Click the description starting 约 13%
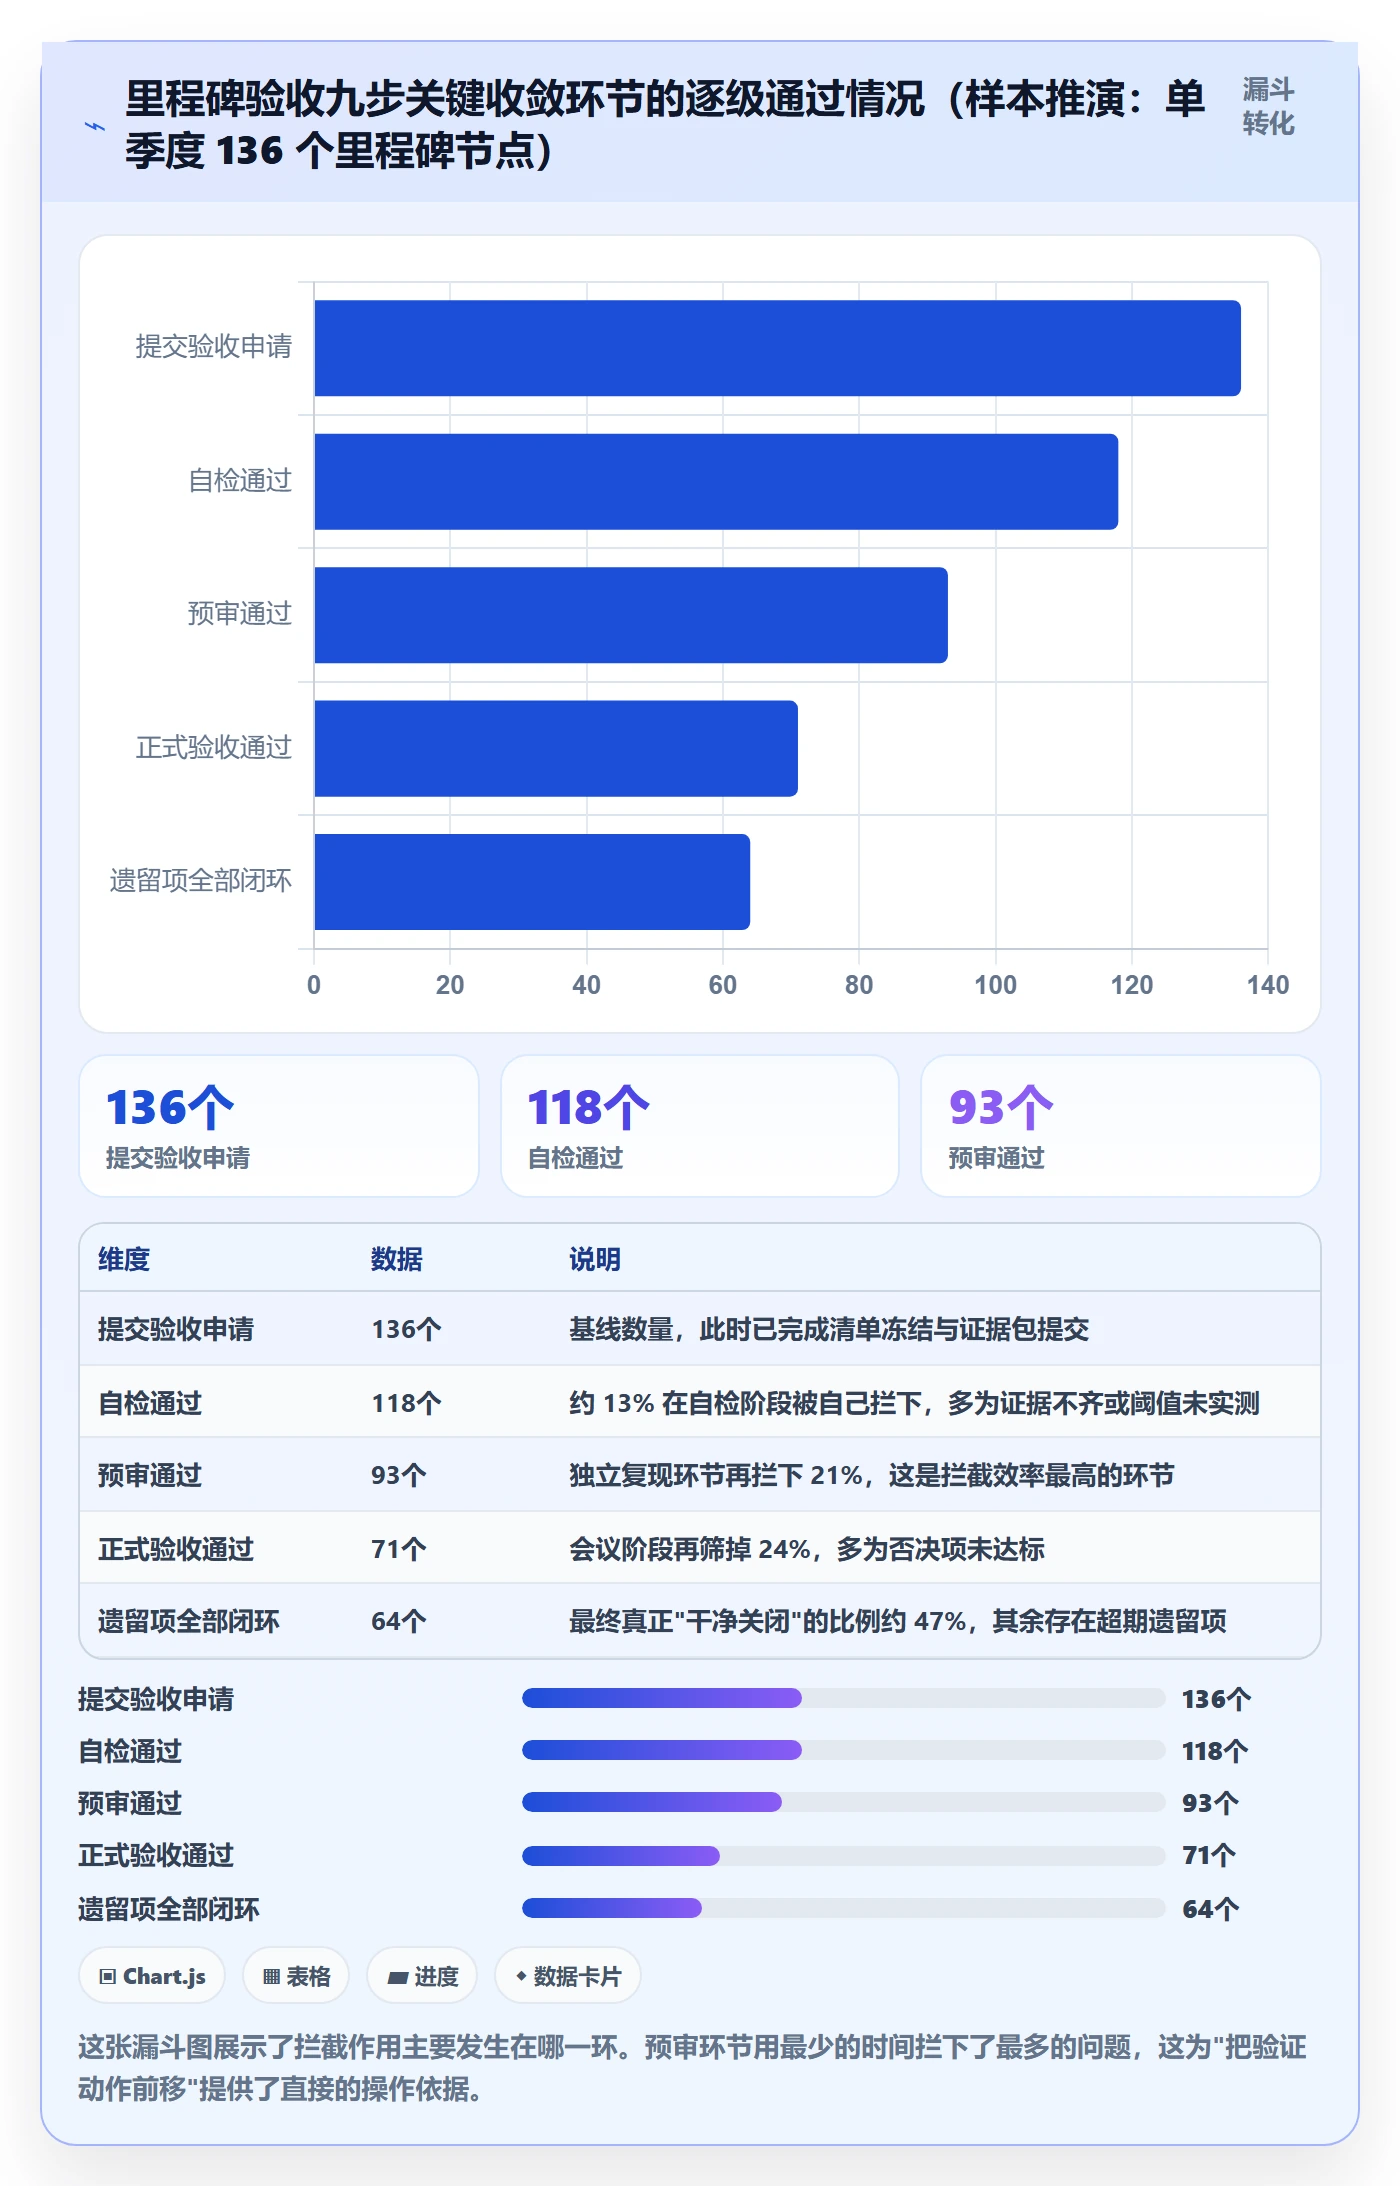 pyautogui.click(x=914, y=1403)
